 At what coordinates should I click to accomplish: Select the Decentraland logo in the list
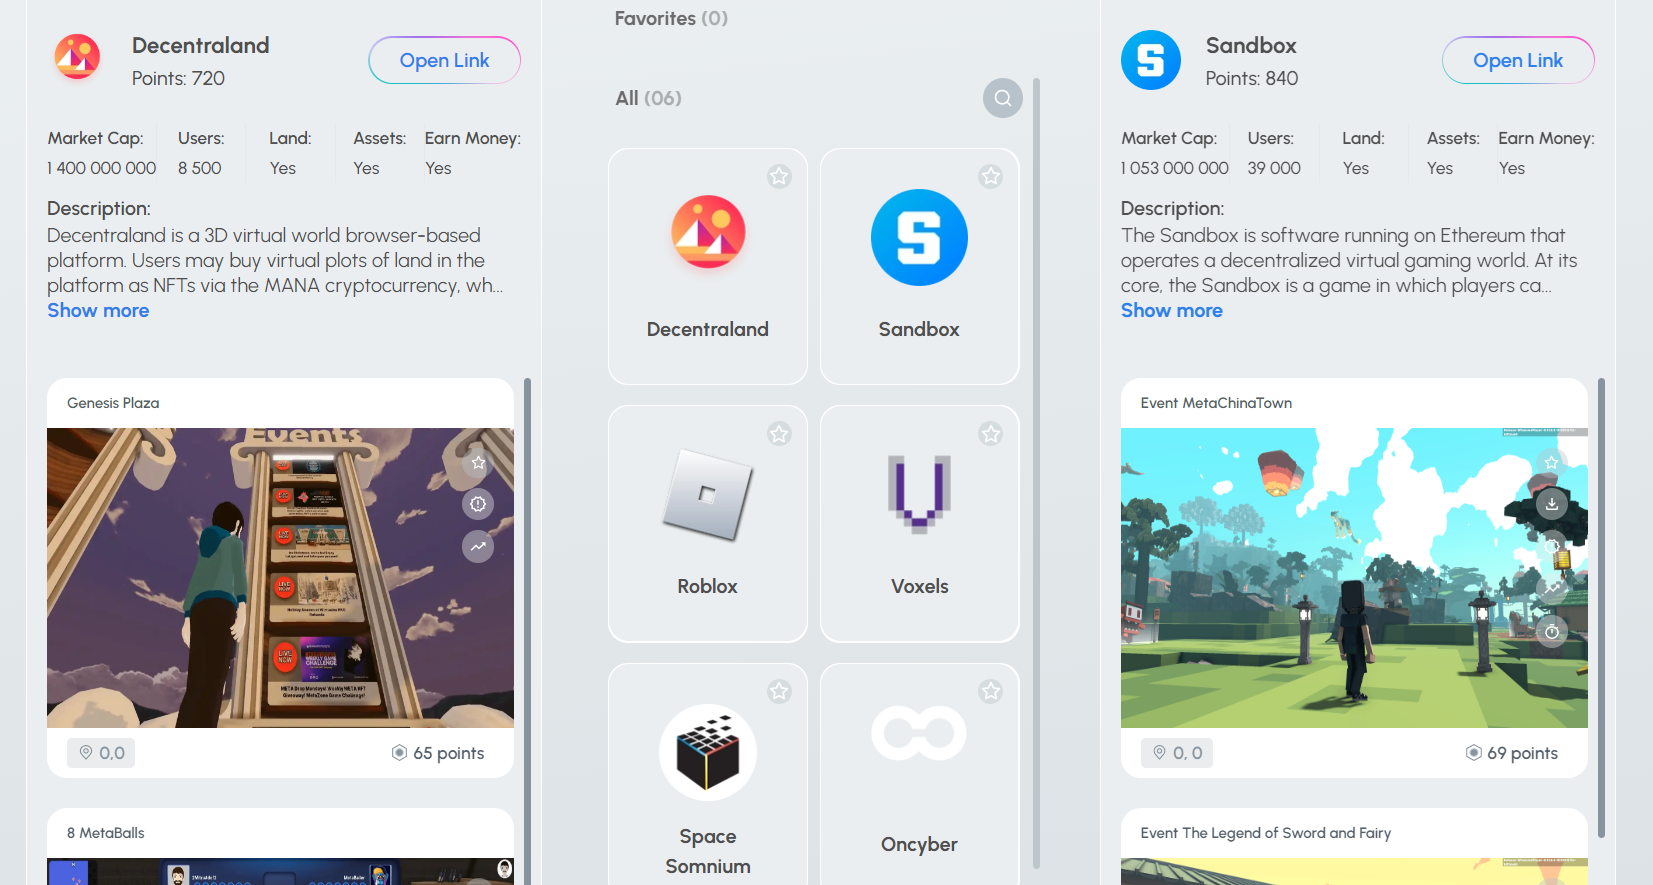coord(708,232)
